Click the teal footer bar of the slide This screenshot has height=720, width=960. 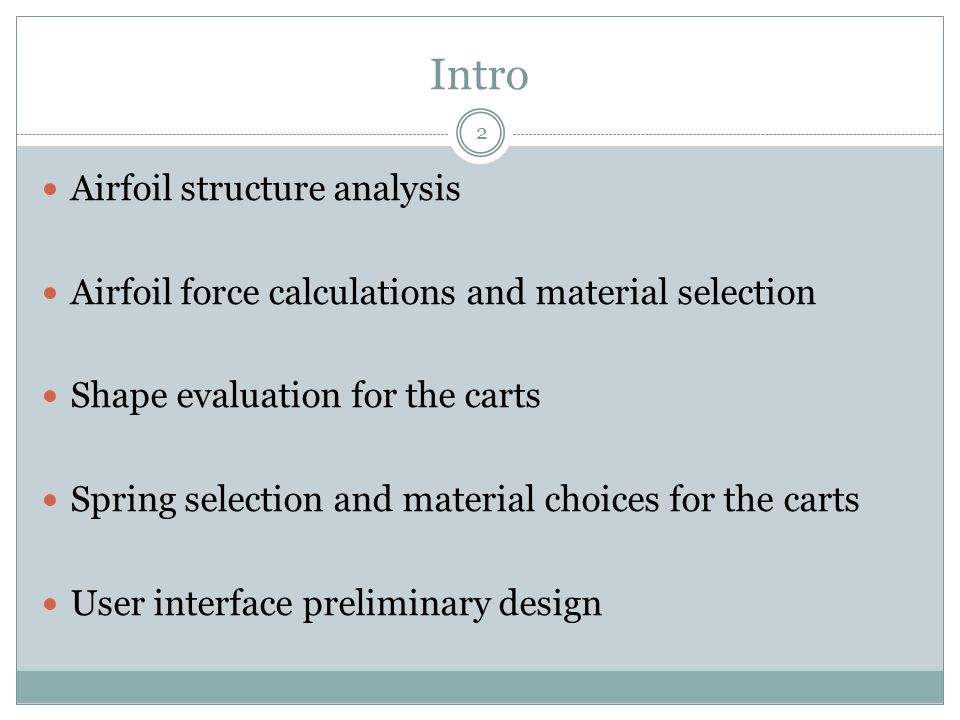[480, 687]
